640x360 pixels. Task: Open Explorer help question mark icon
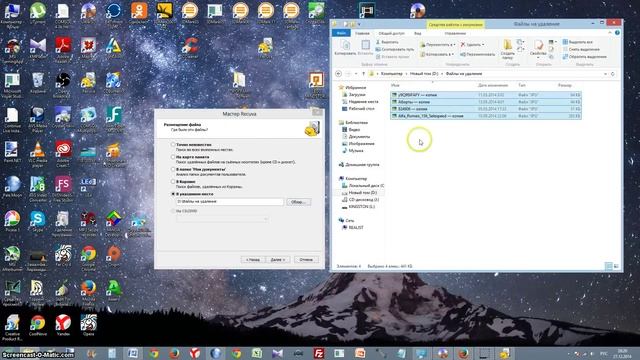(617, 33)
